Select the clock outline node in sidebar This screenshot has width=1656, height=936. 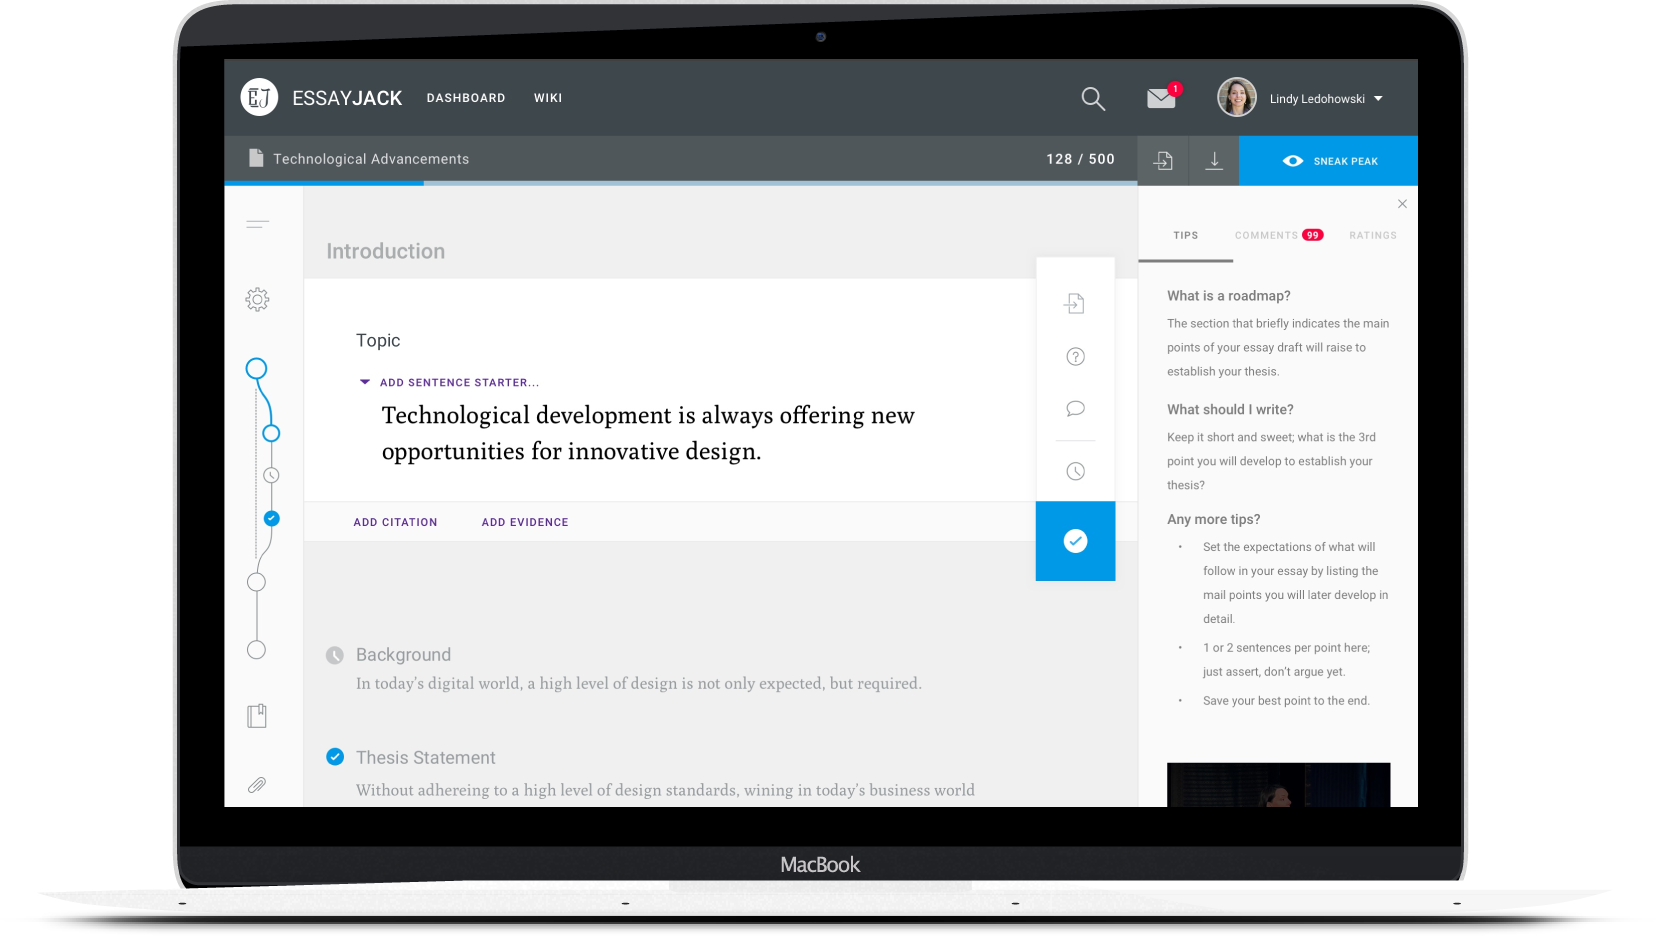(271, 475)
